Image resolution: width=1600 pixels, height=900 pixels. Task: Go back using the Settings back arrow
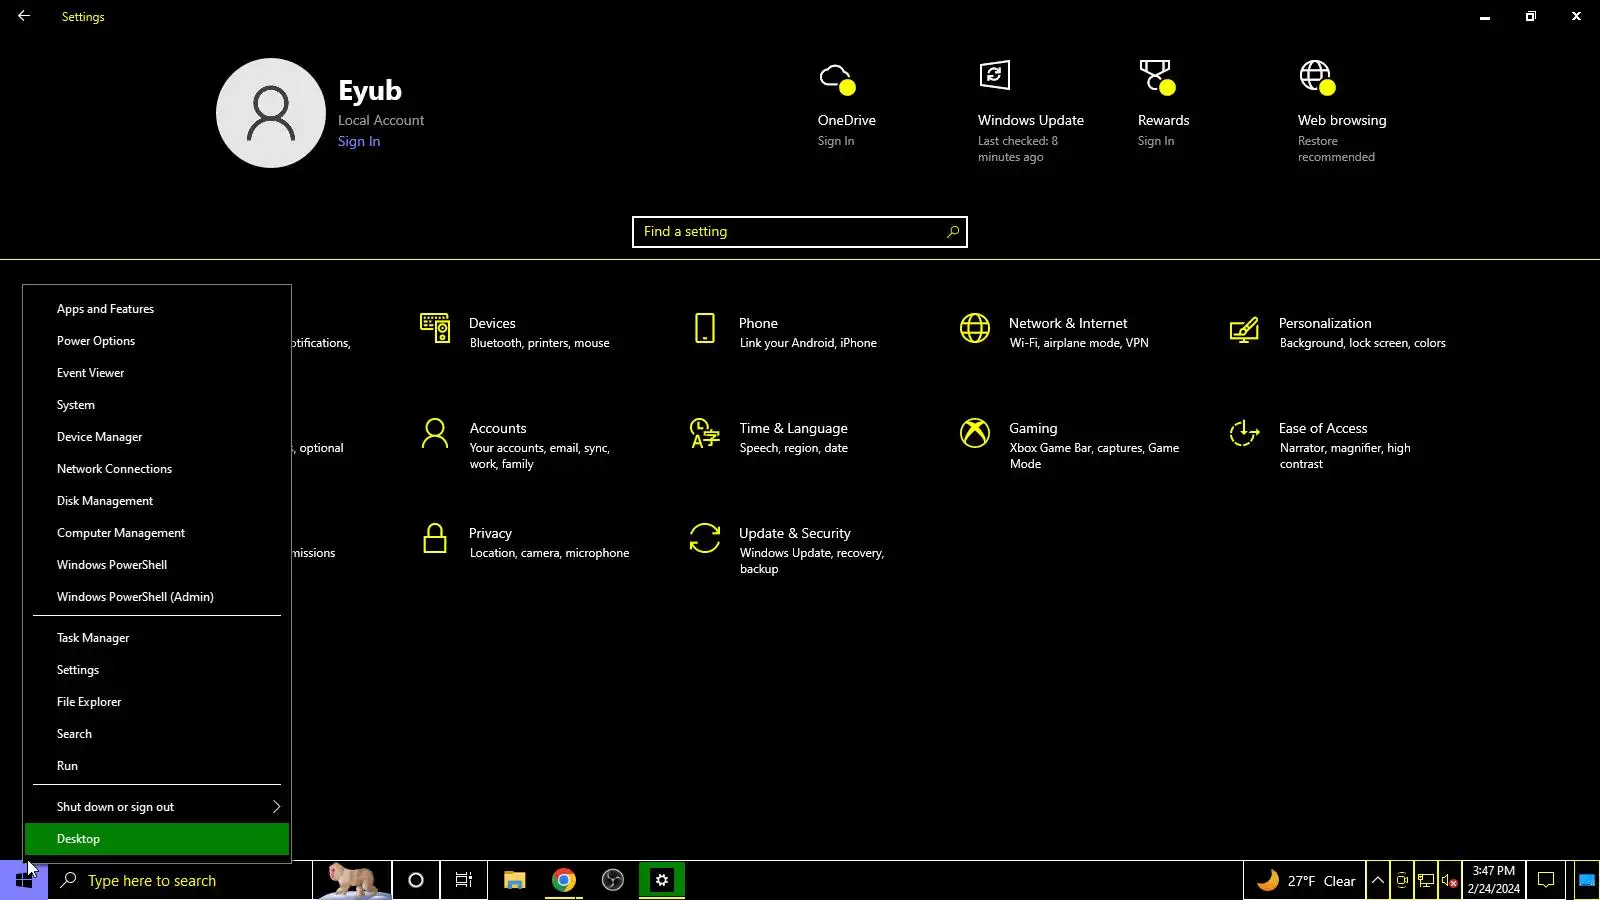24,16
